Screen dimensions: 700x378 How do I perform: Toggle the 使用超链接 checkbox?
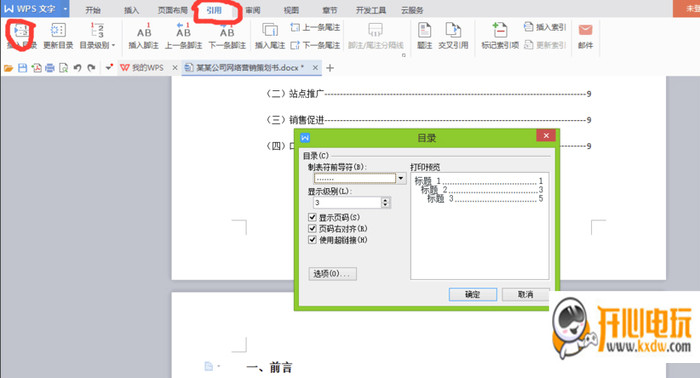[x=312, y=240]
